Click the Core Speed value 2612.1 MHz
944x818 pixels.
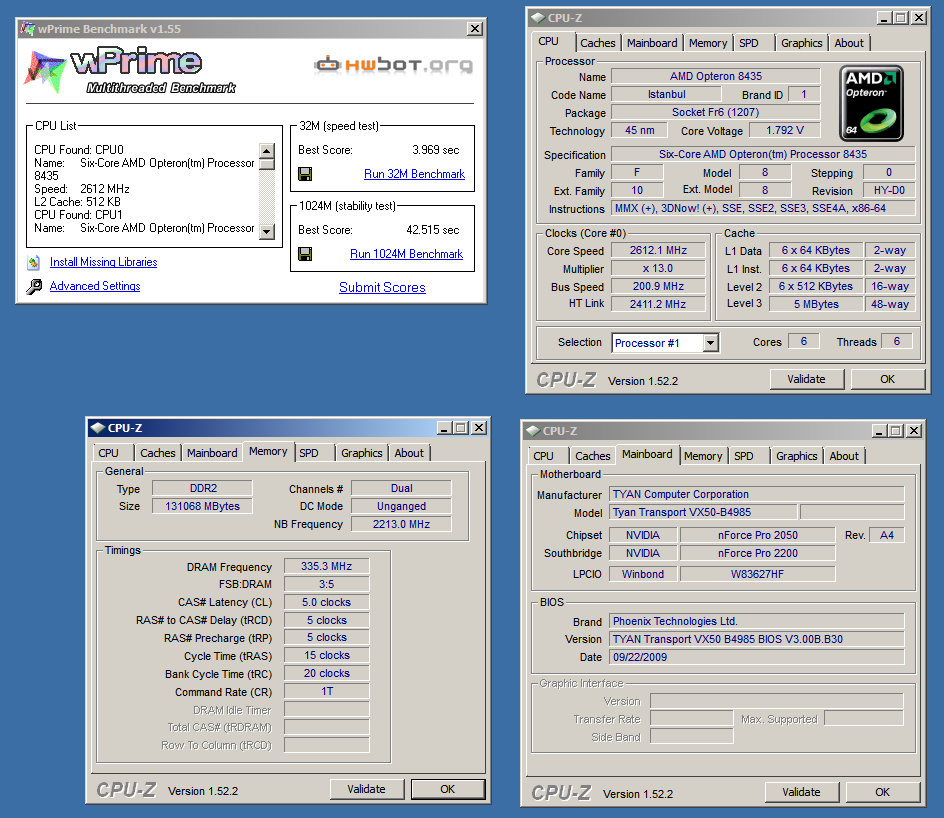coord(659,250)
